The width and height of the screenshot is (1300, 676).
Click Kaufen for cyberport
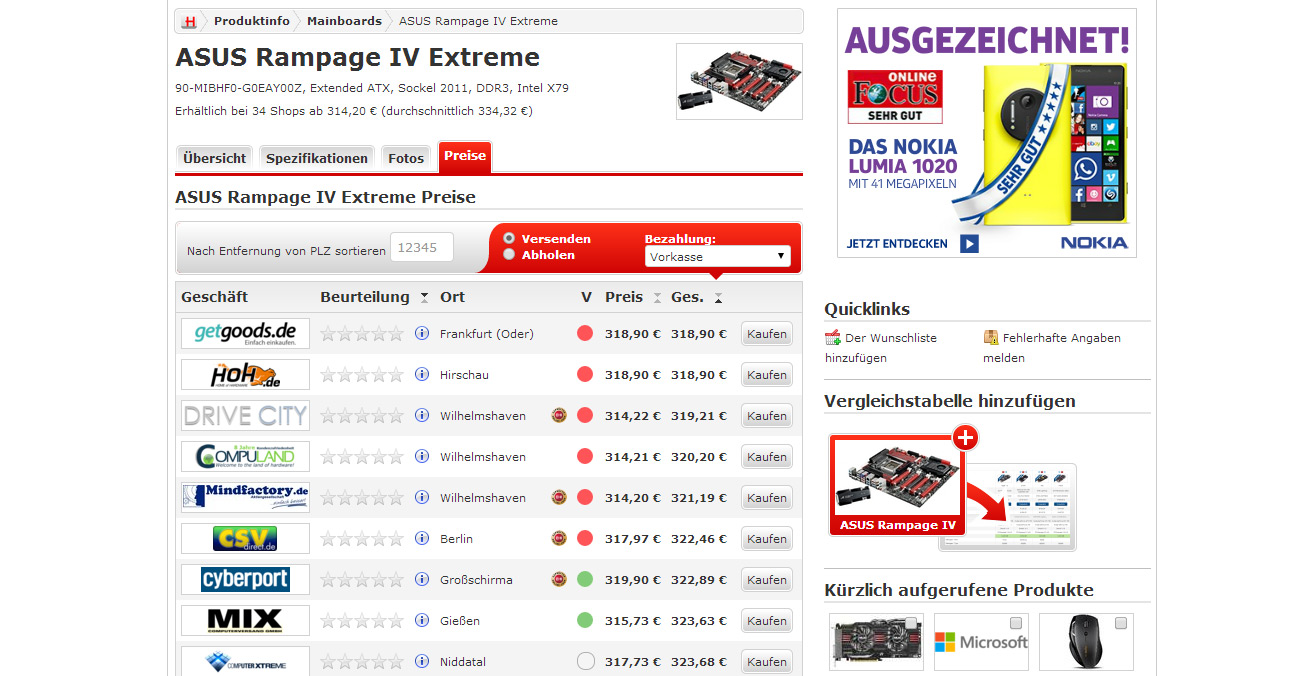click(x=767, y=580)
